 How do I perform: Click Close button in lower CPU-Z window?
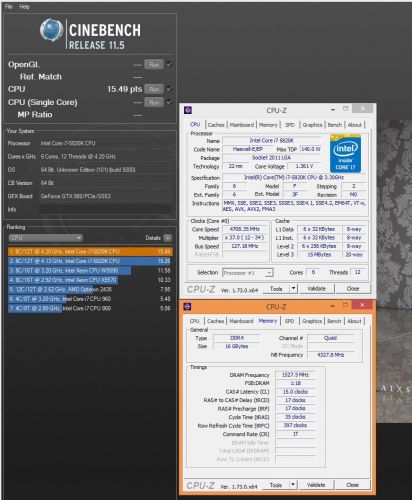click(353, 485)
